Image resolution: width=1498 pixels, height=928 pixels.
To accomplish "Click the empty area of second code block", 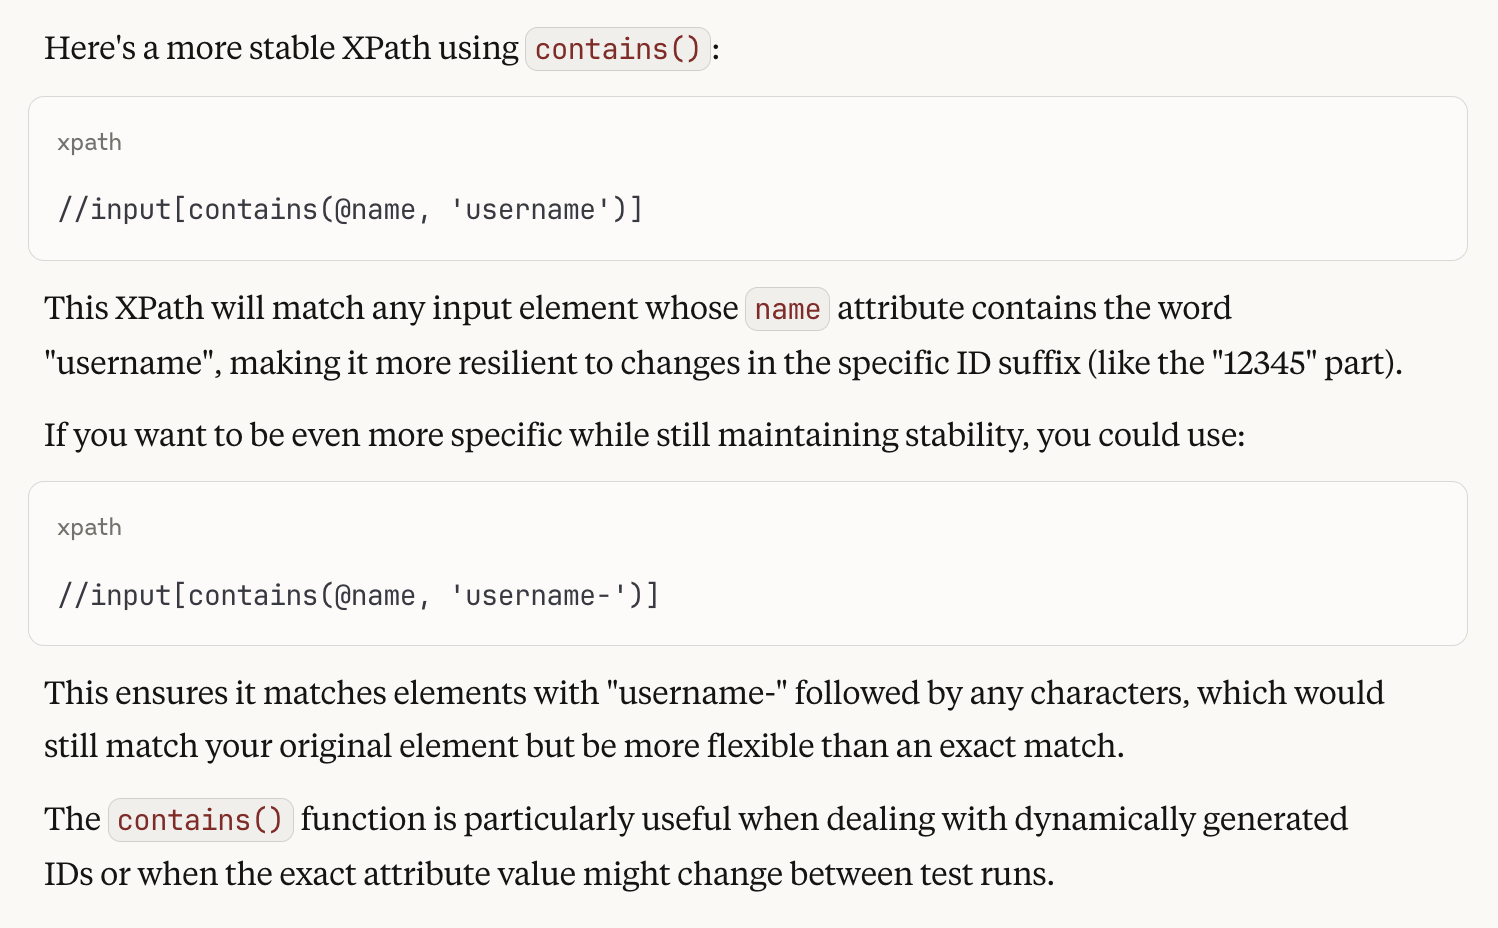I will click(x=1060, y=565).
